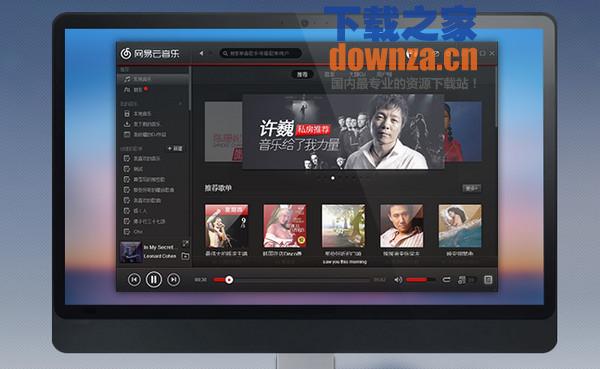The width and height of the screenshot is (600, 369).
Task: Click the now-playing album art
Action: point(131,252)
